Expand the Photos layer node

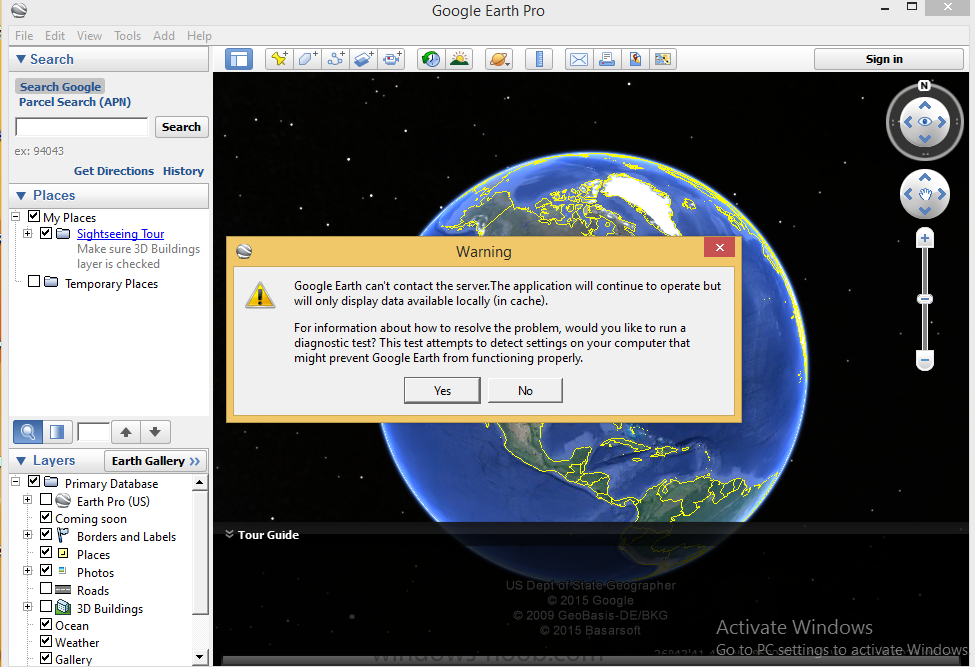[27, 570]
